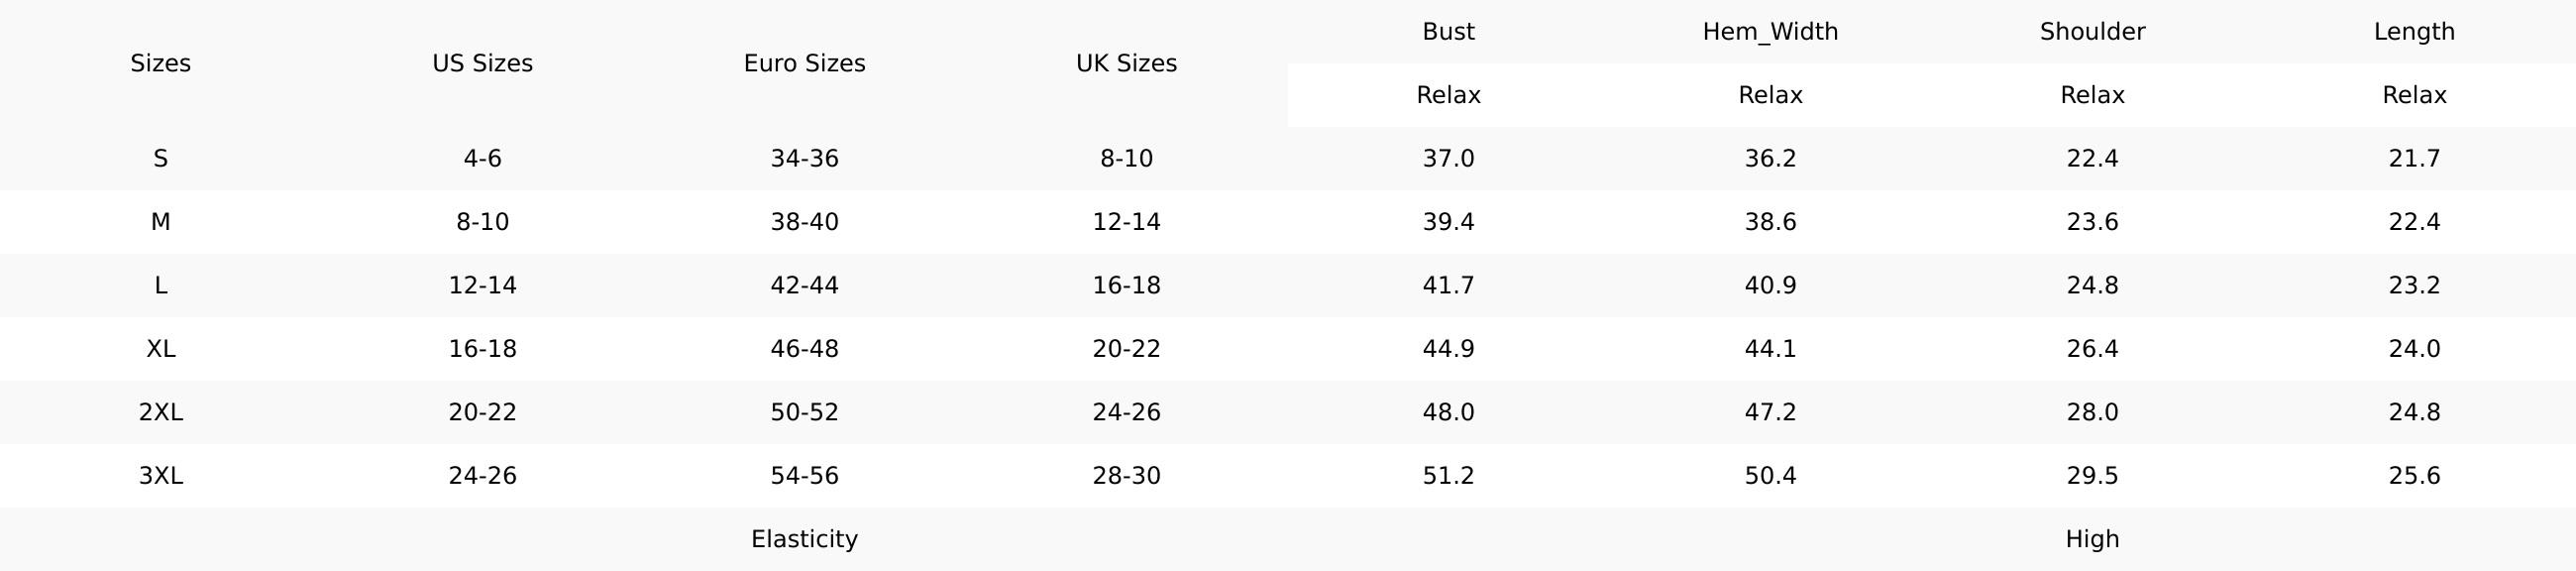Screen dimensions: 2576x571
Task: Click the Hem_Width column header
Action: point(1770,32)
